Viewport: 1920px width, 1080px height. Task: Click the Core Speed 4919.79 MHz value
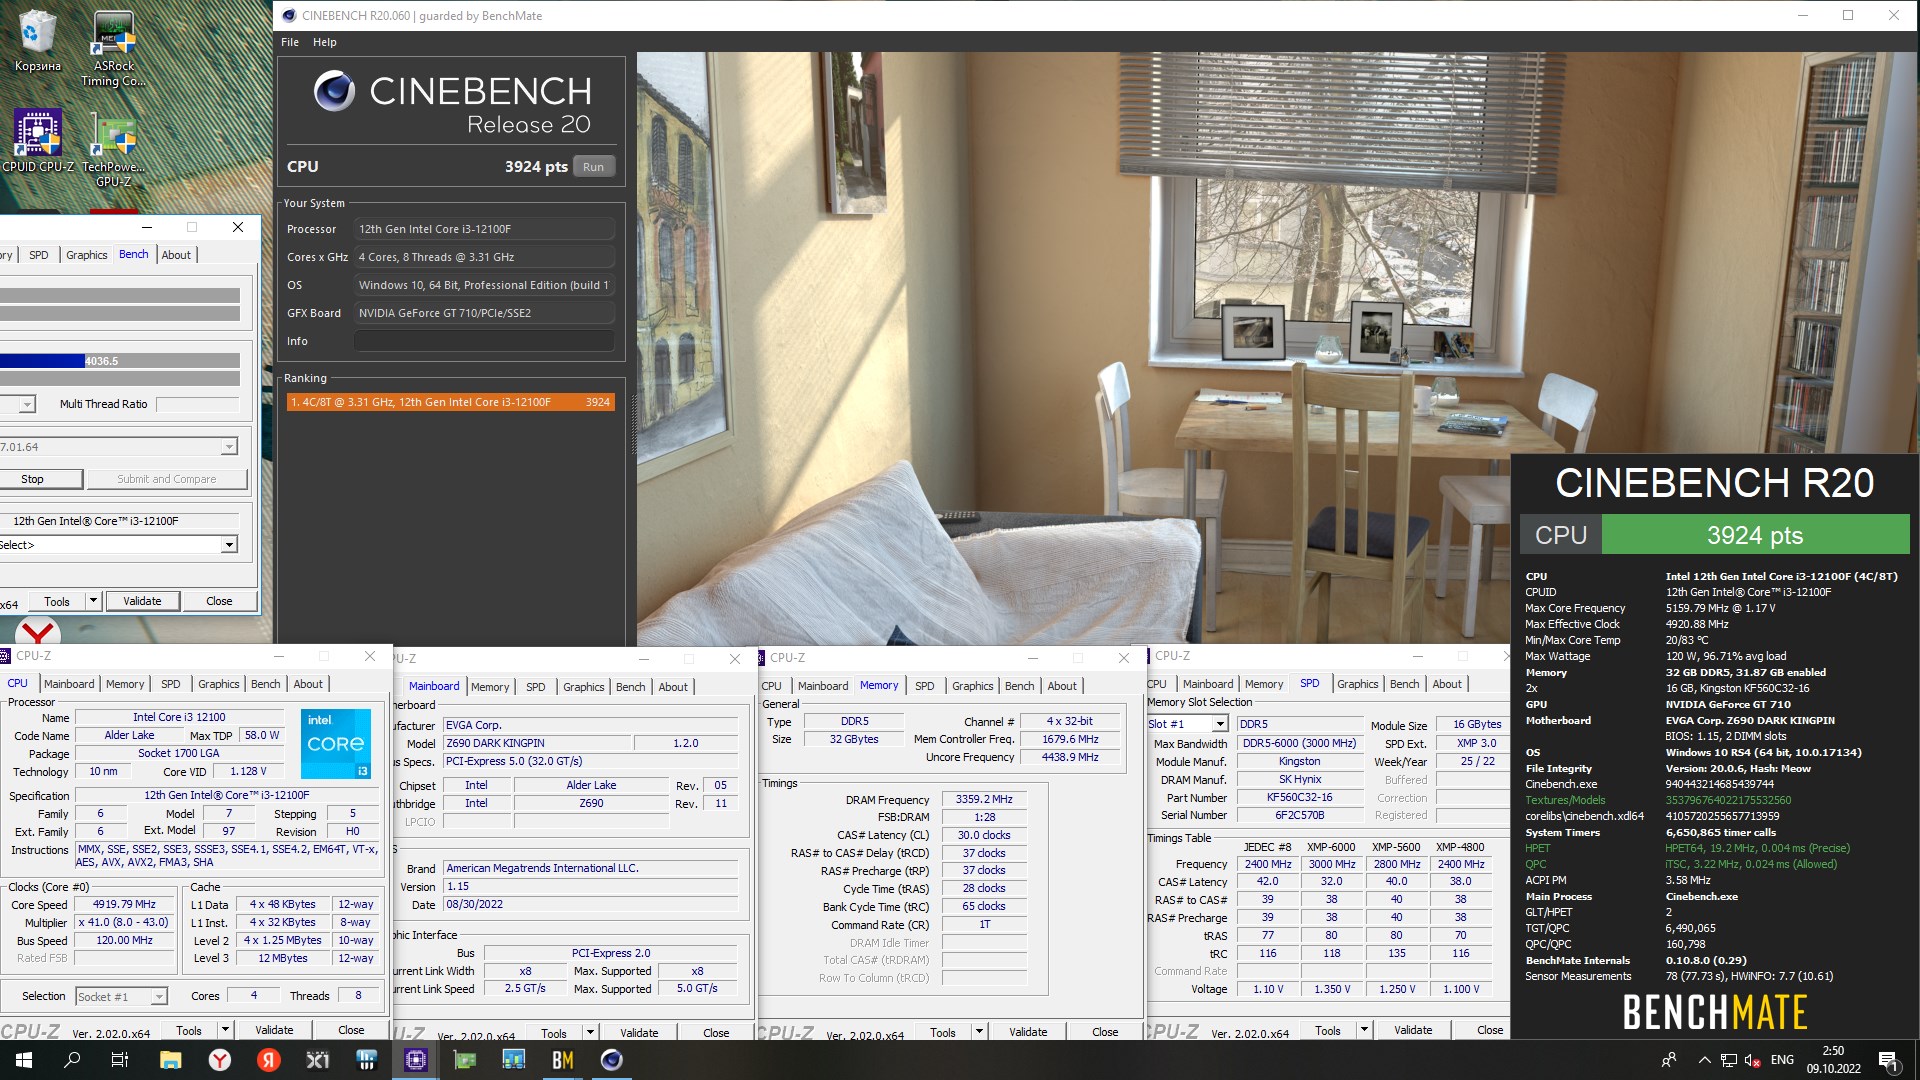coord(124,904)
